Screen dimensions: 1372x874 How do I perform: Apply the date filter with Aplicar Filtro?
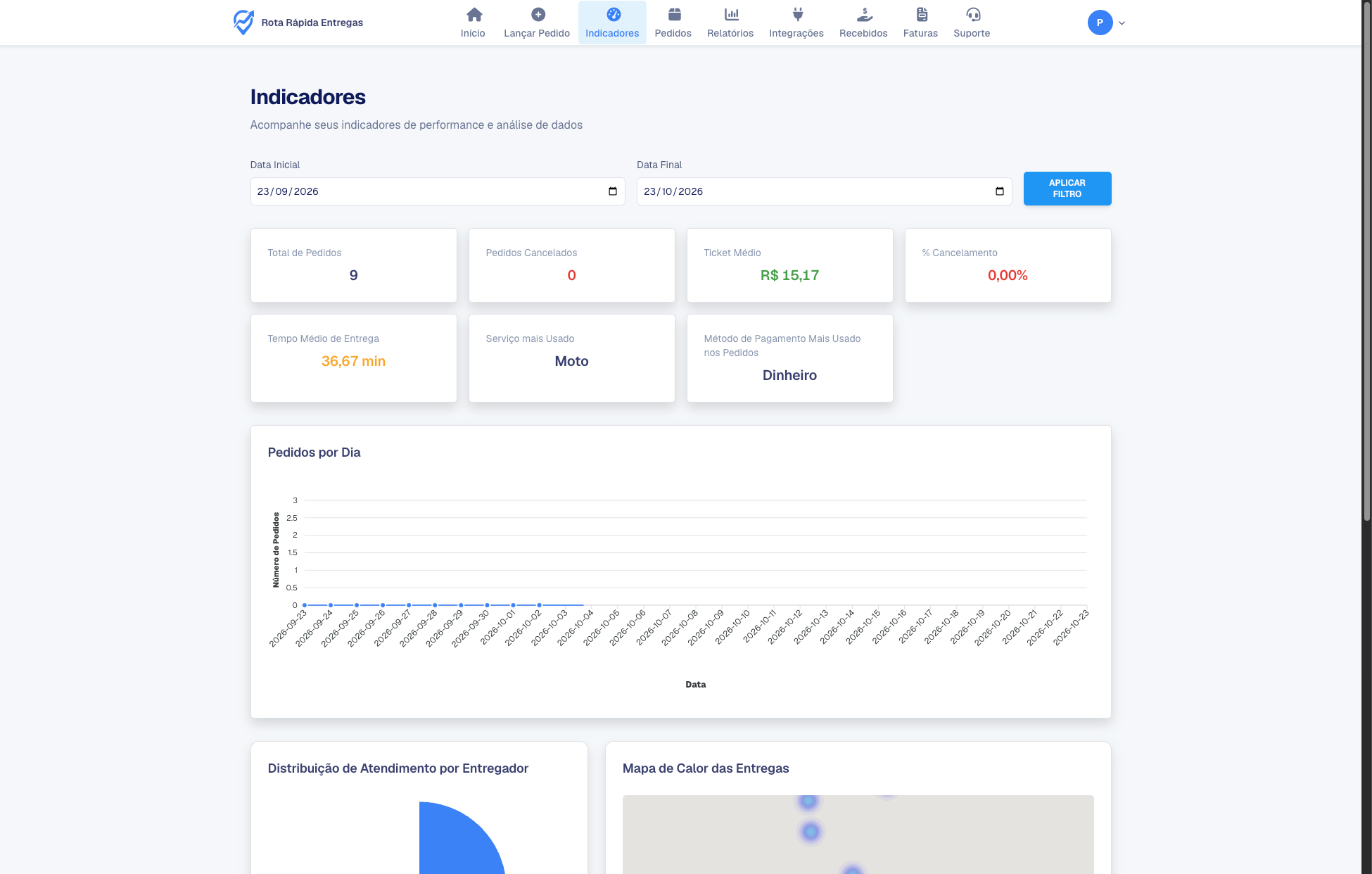click(1067, 188)
